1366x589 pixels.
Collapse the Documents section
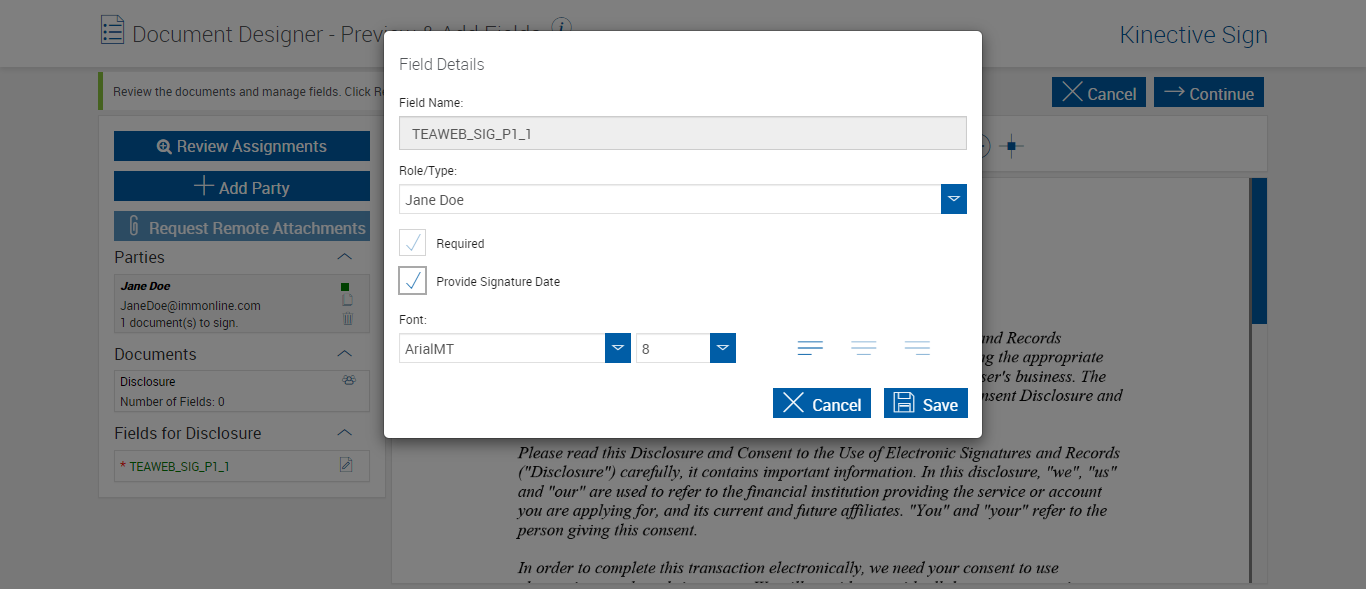[344, 354]
